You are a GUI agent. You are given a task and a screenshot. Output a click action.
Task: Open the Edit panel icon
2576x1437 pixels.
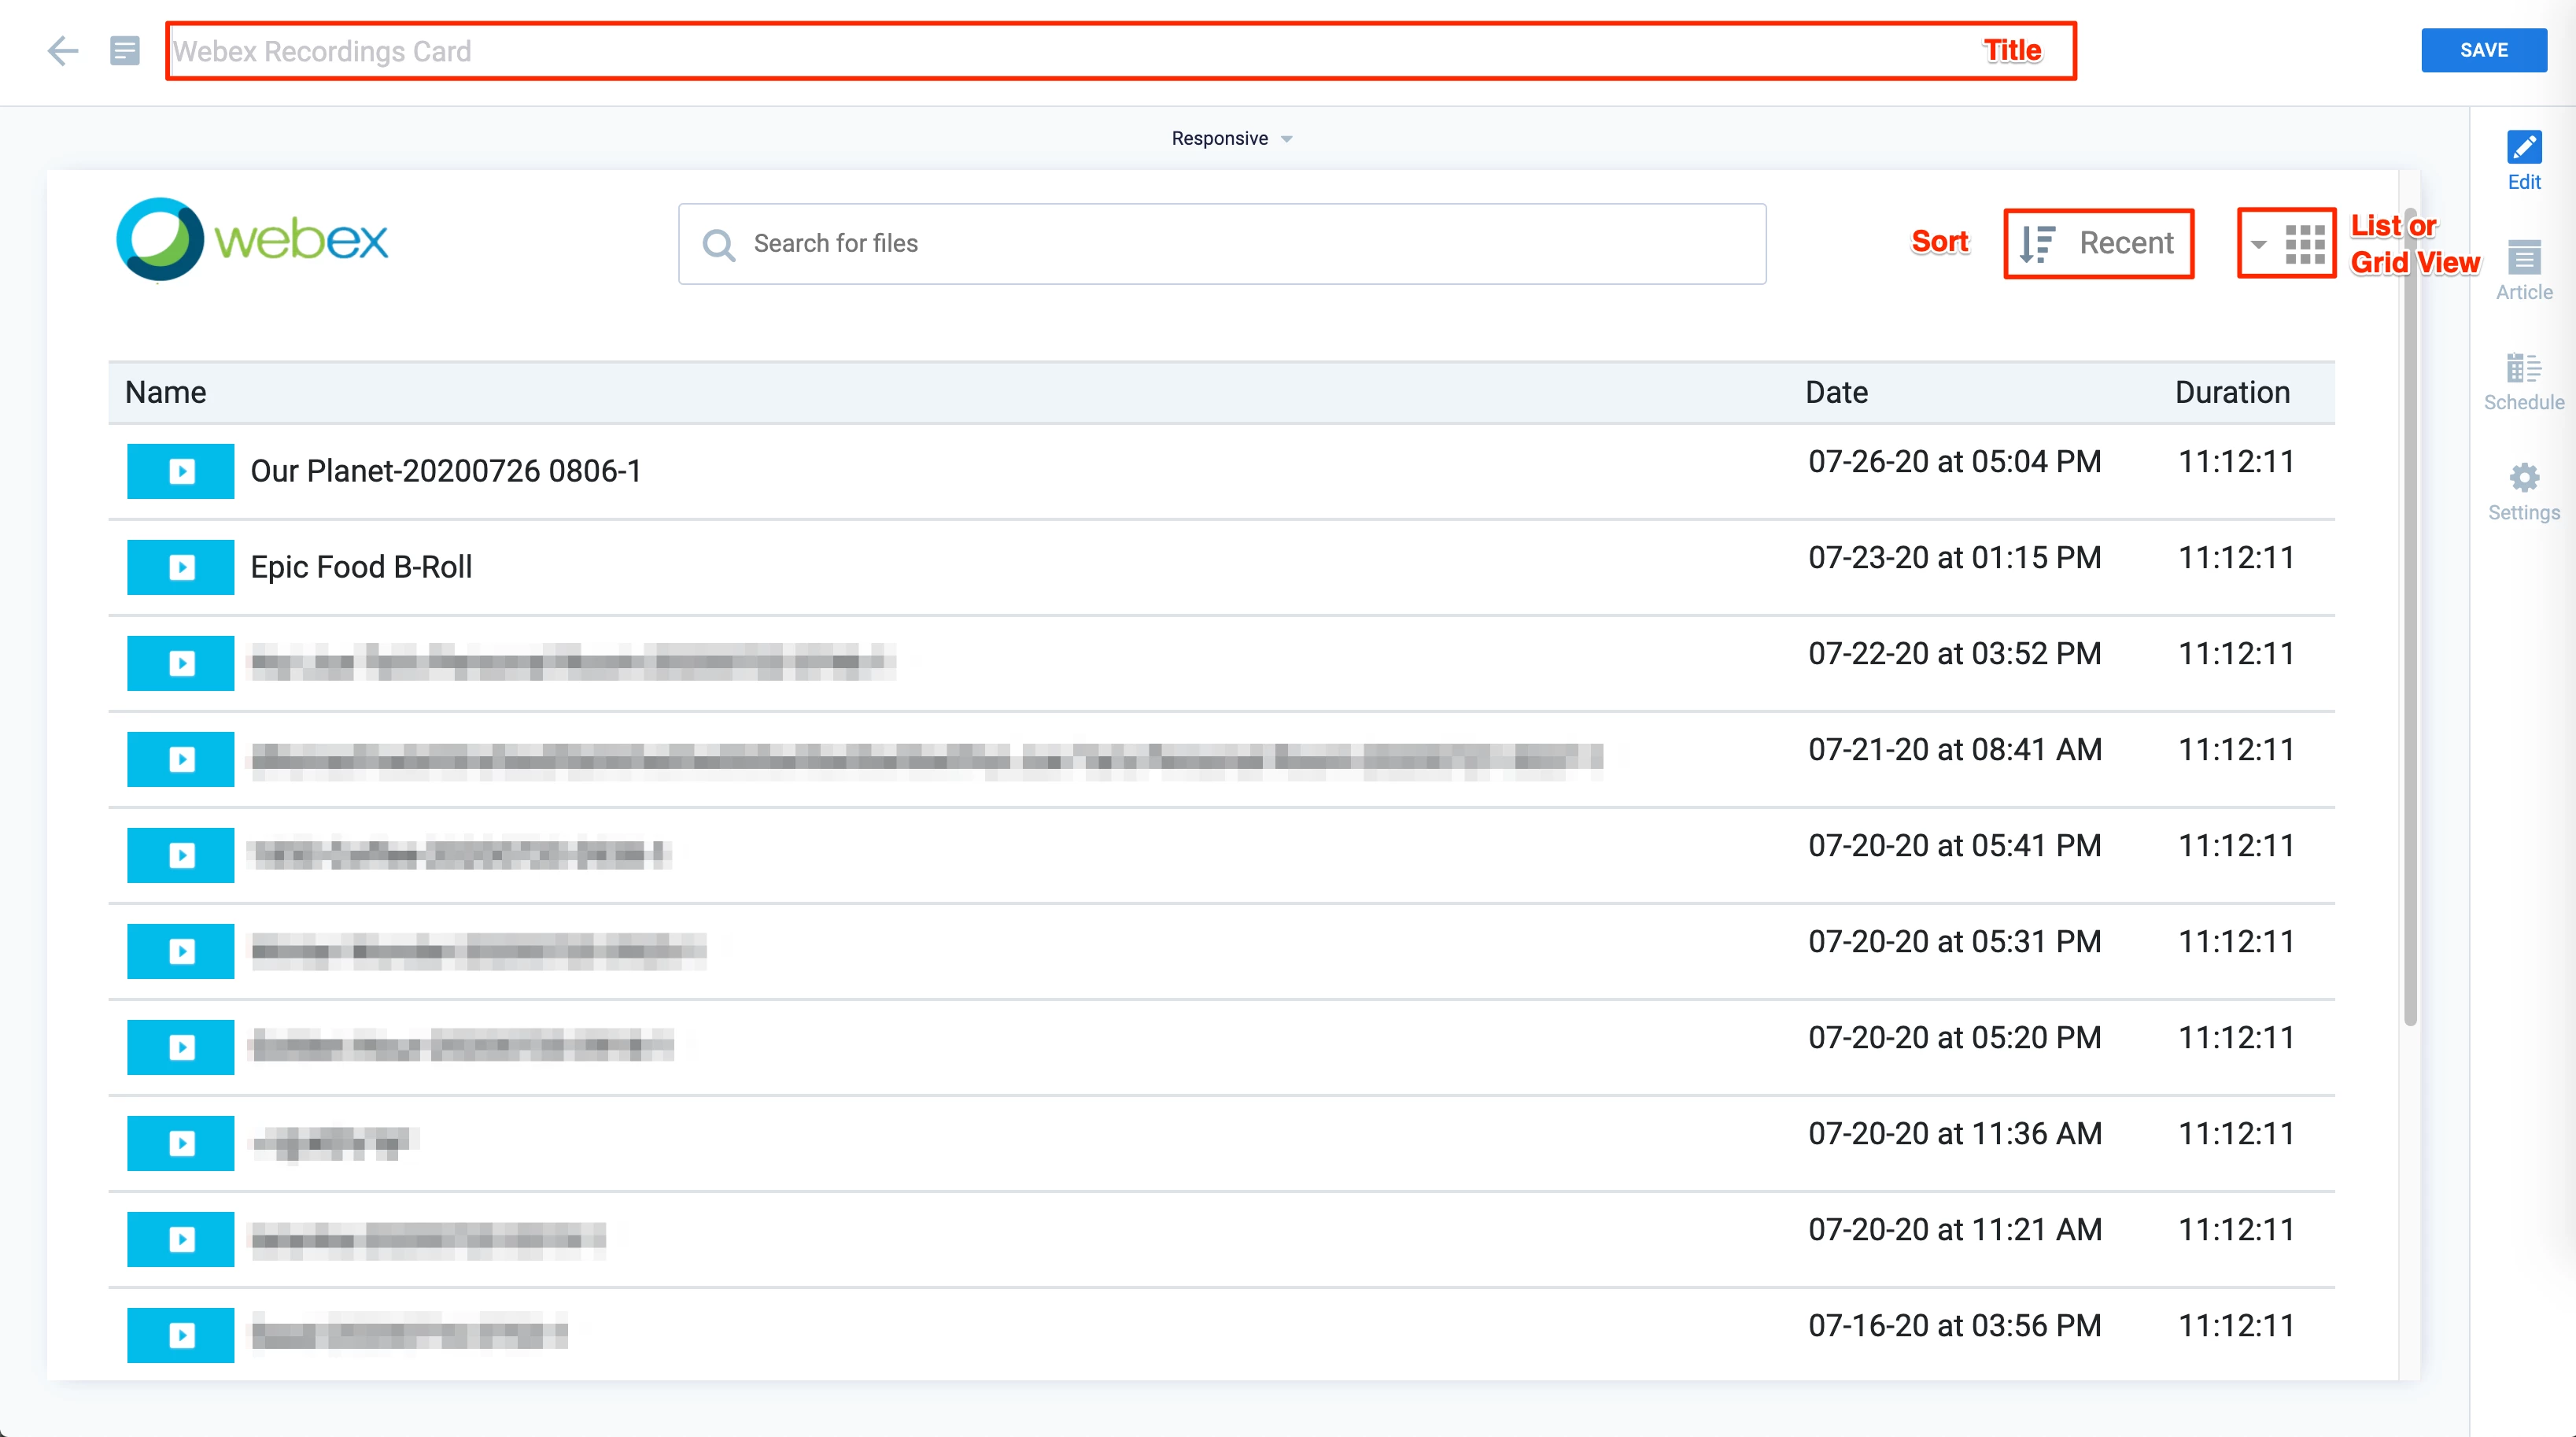tap(2523, 148)
